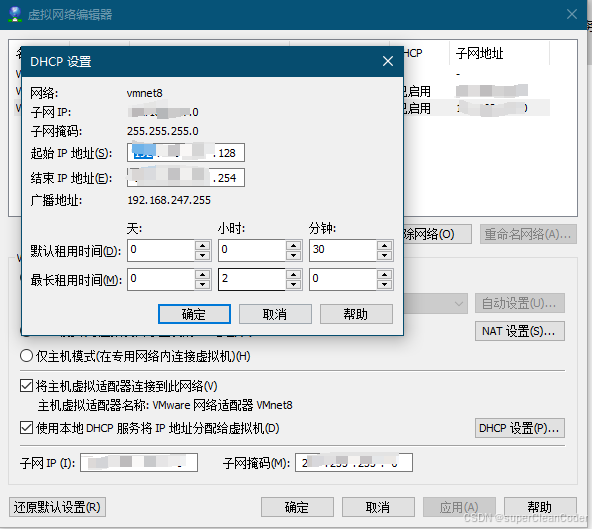
Task: Select 仅主机模式 radio button
Action: pyautogui.click(x=26, y=356)
